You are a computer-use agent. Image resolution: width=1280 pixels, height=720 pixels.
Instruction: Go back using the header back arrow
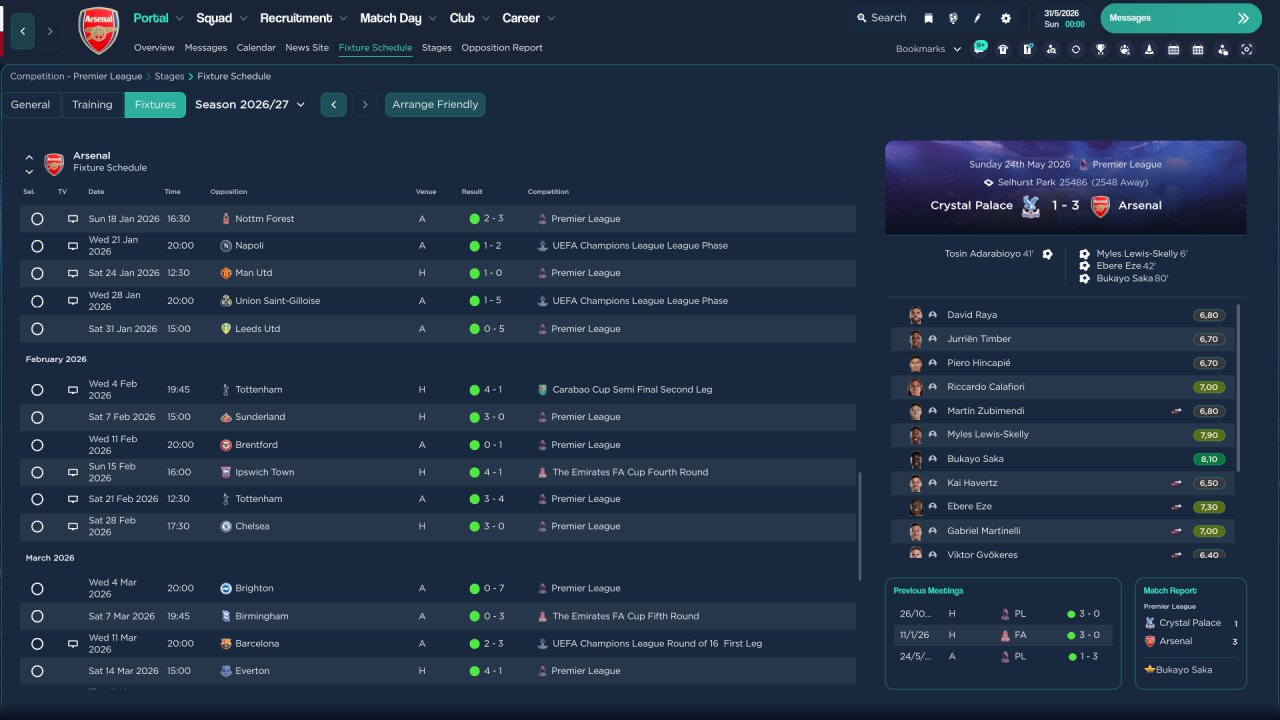point(22,31)
